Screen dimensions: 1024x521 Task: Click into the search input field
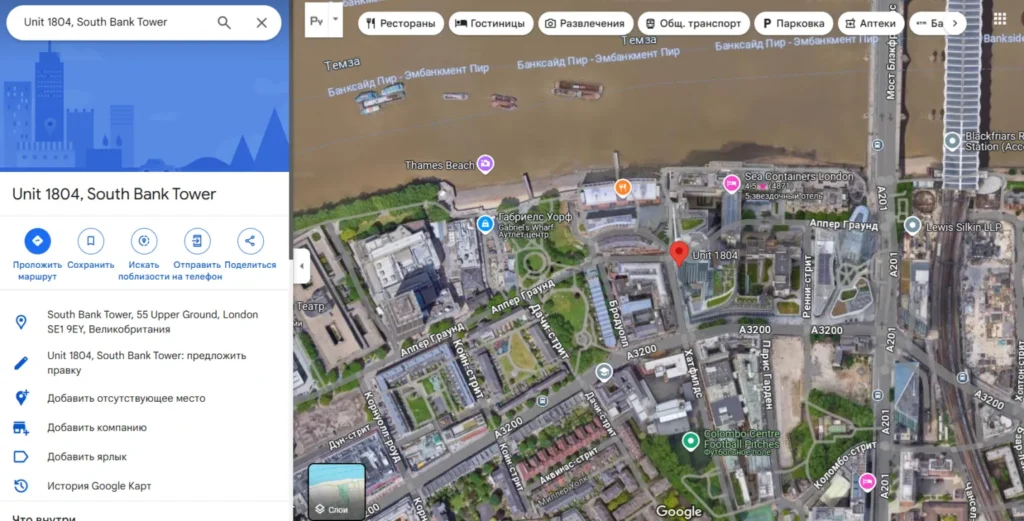click(x=110, y=22)
